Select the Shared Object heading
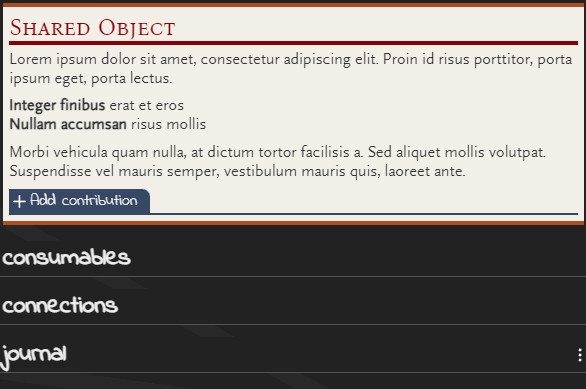Image resolution: width=586 pixels, height=389 pixels. pyautogui.click(x=92, y=28)
